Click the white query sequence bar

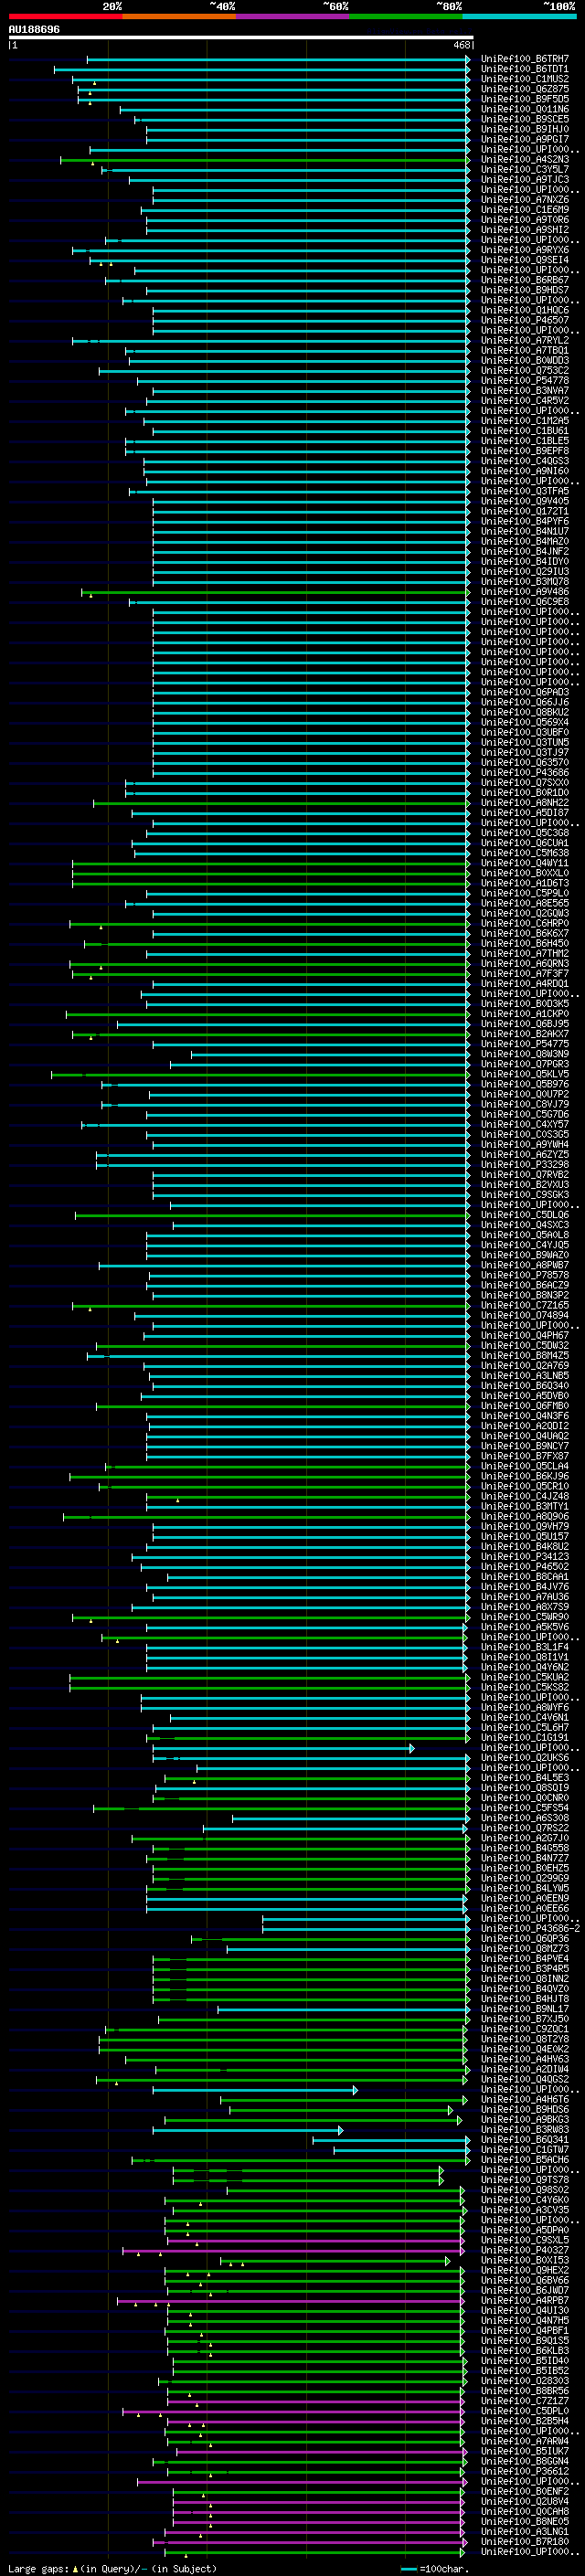pyautogui.click(x=241, y=37)
